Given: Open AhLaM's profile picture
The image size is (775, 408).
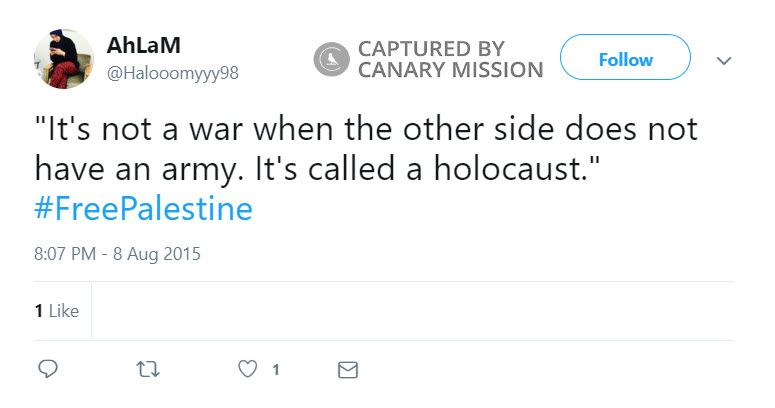Looking at the screenshot, I should [x=64, y=59].
